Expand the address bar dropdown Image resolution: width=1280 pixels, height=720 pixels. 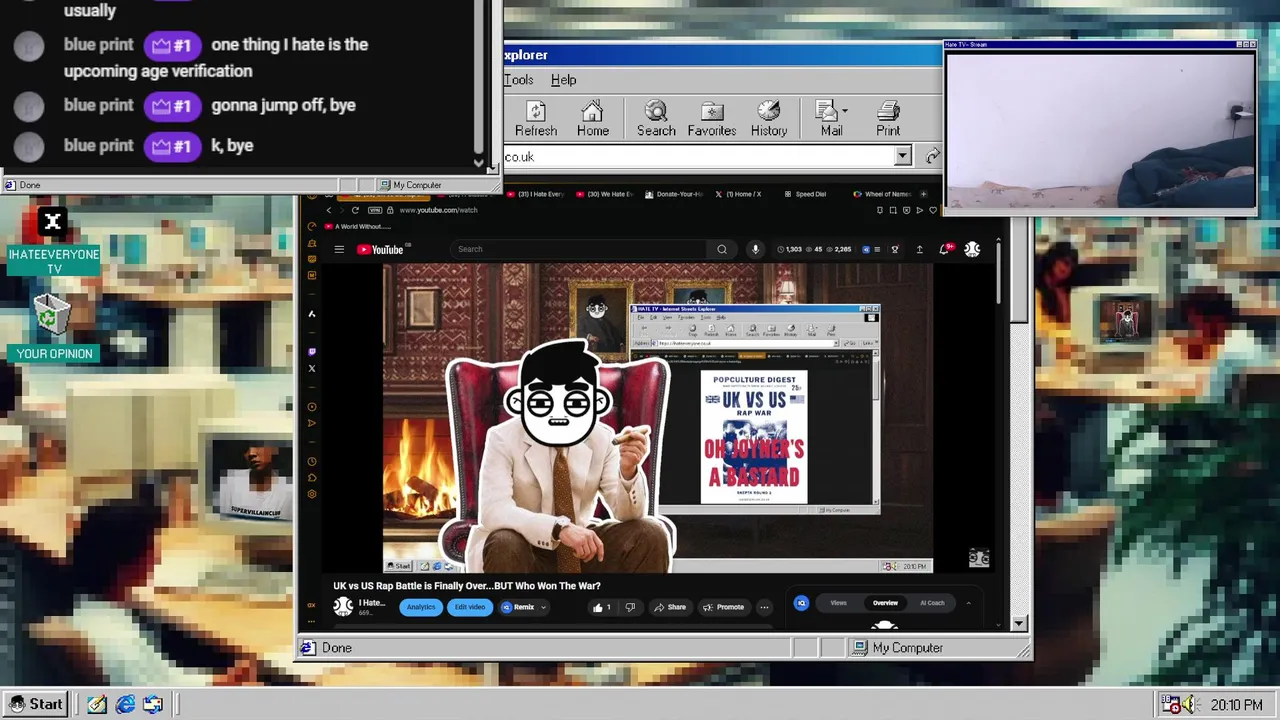click(903, 156)
